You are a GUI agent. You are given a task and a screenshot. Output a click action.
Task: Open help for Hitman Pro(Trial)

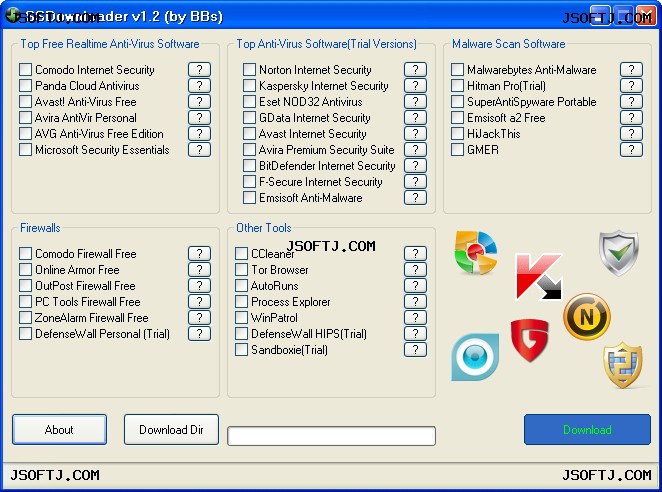tap(632, 85)
